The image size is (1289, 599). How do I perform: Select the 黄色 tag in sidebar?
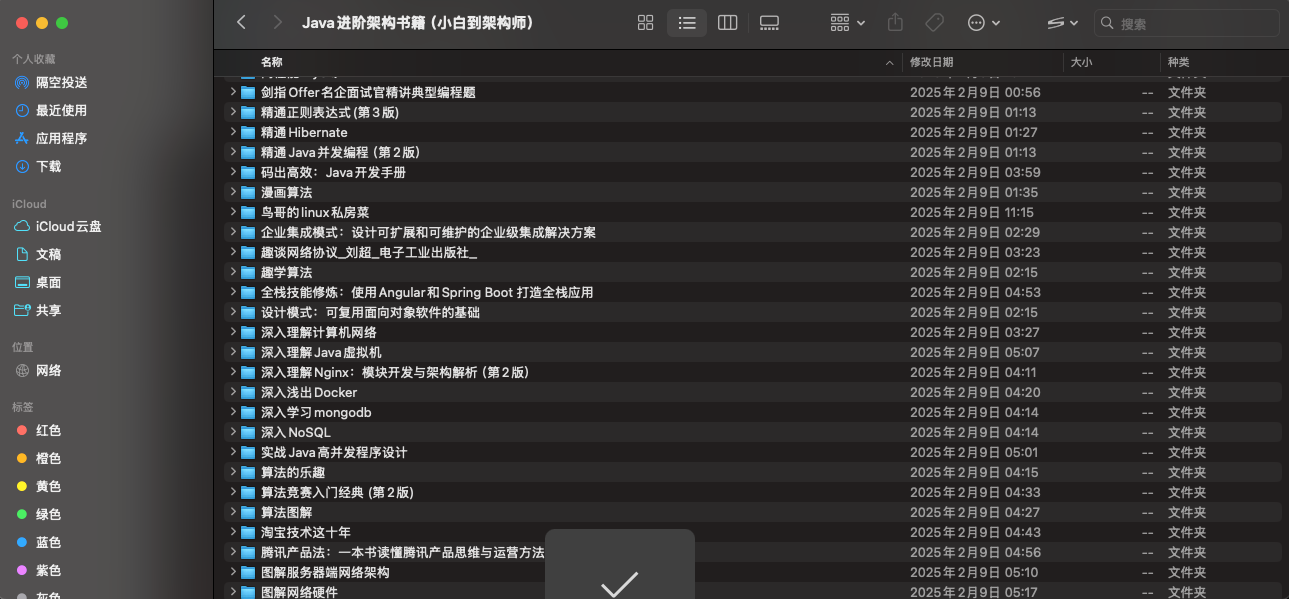pyautogui.click(x=37, y=486)
